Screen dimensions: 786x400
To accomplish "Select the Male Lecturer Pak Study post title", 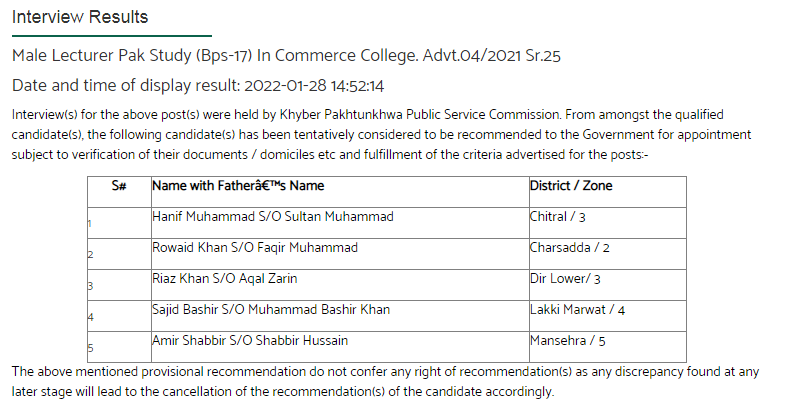I will 286,55.
